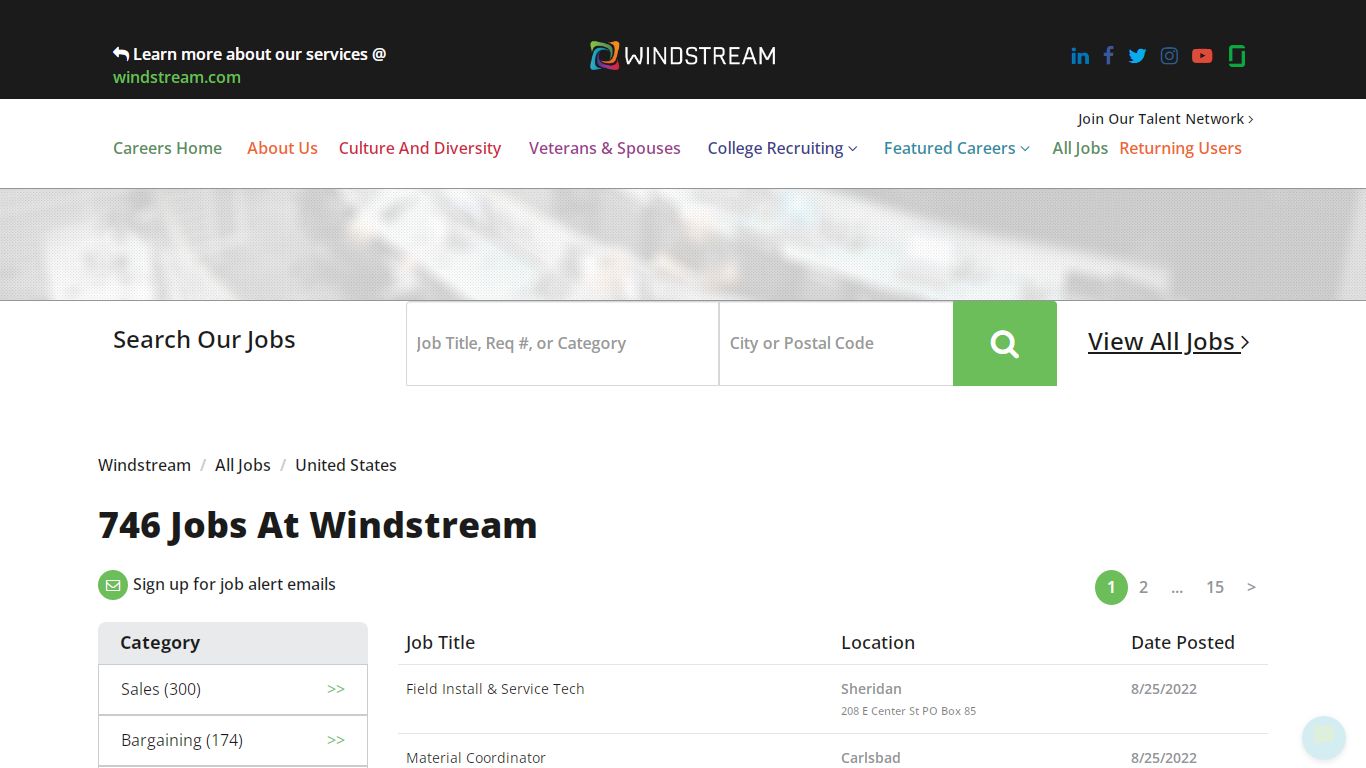The width and height of the screenshot is (1366, 768).
Task: Click the Date Posted column header
Action: click(x=1183, y=642)
